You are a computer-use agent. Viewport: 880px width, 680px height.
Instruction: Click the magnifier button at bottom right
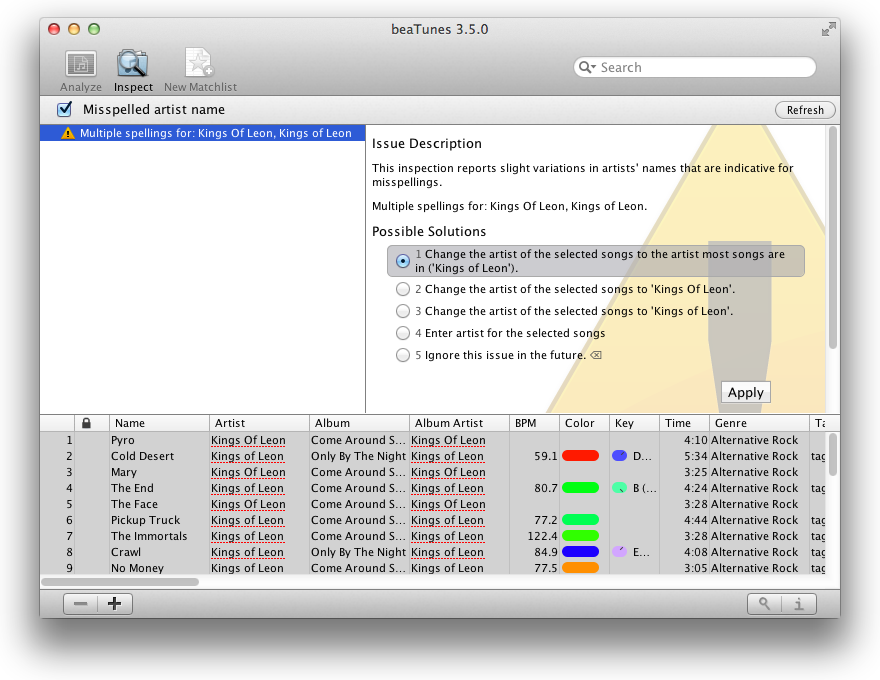[x=765, y=604]
